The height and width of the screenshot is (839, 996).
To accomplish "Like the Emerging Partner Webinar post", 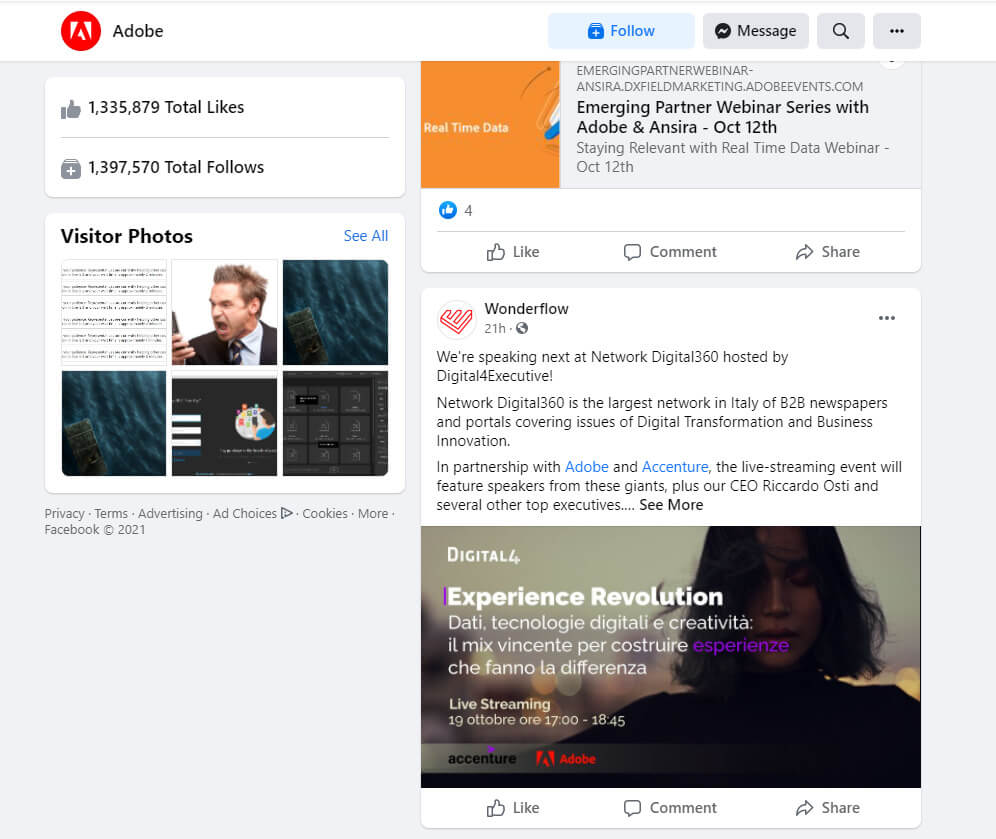I will pyautogui.click(x=513, y=252).
